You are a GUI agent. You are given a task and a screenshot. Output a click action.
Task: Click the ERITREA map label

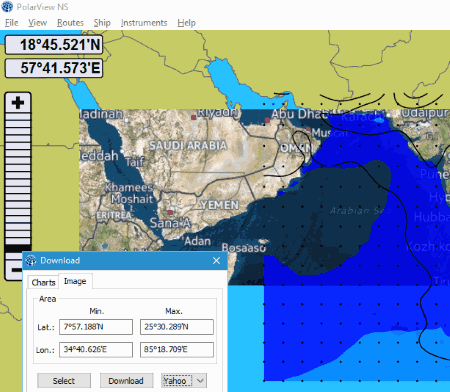point(114,216)
